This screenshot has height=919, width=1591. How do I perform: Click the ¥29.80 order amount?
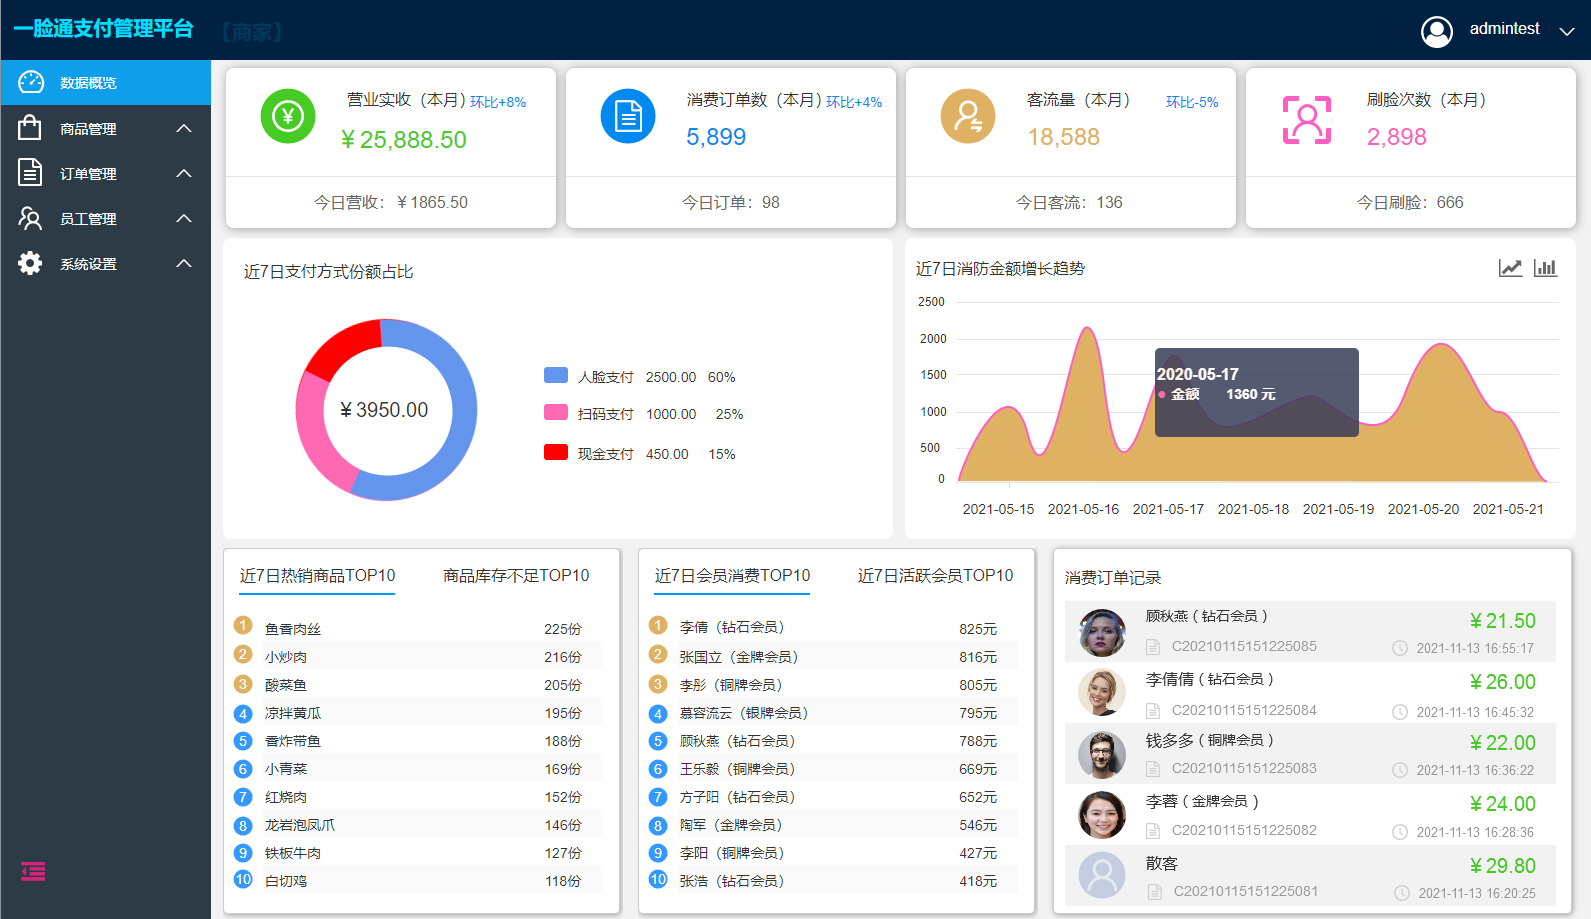point(1503,865)
